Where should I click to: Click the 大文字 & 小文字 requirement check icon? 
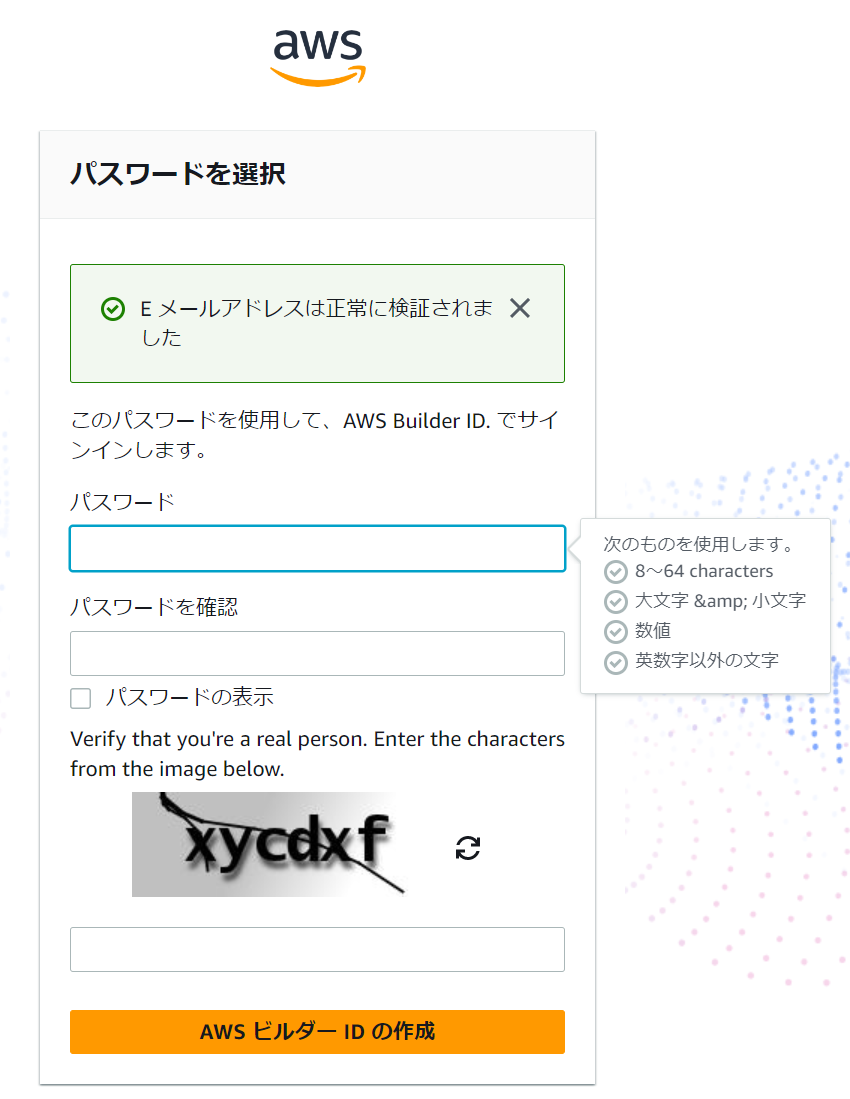click(x=616, y=601)
